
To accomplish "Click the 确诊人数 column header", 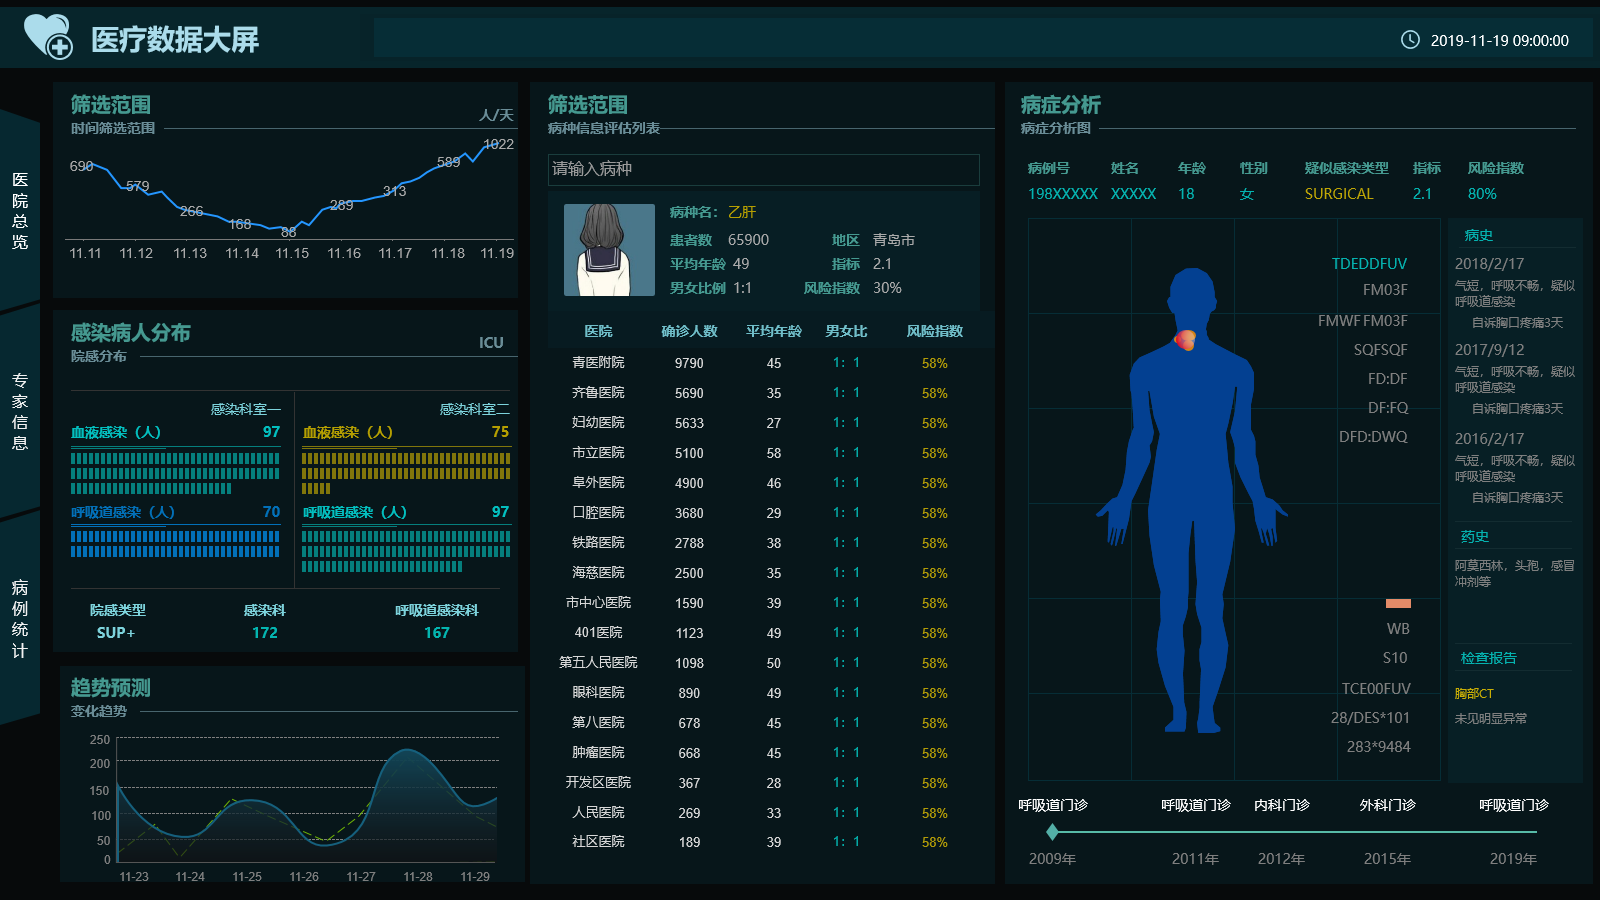I will [689, 331].
